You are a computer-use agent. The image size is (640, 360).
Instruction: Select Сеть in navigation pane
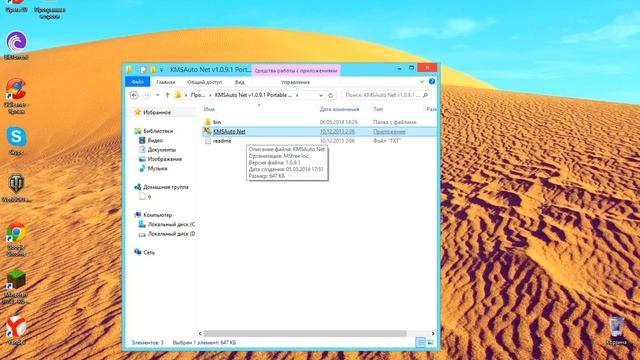point(149,253)
